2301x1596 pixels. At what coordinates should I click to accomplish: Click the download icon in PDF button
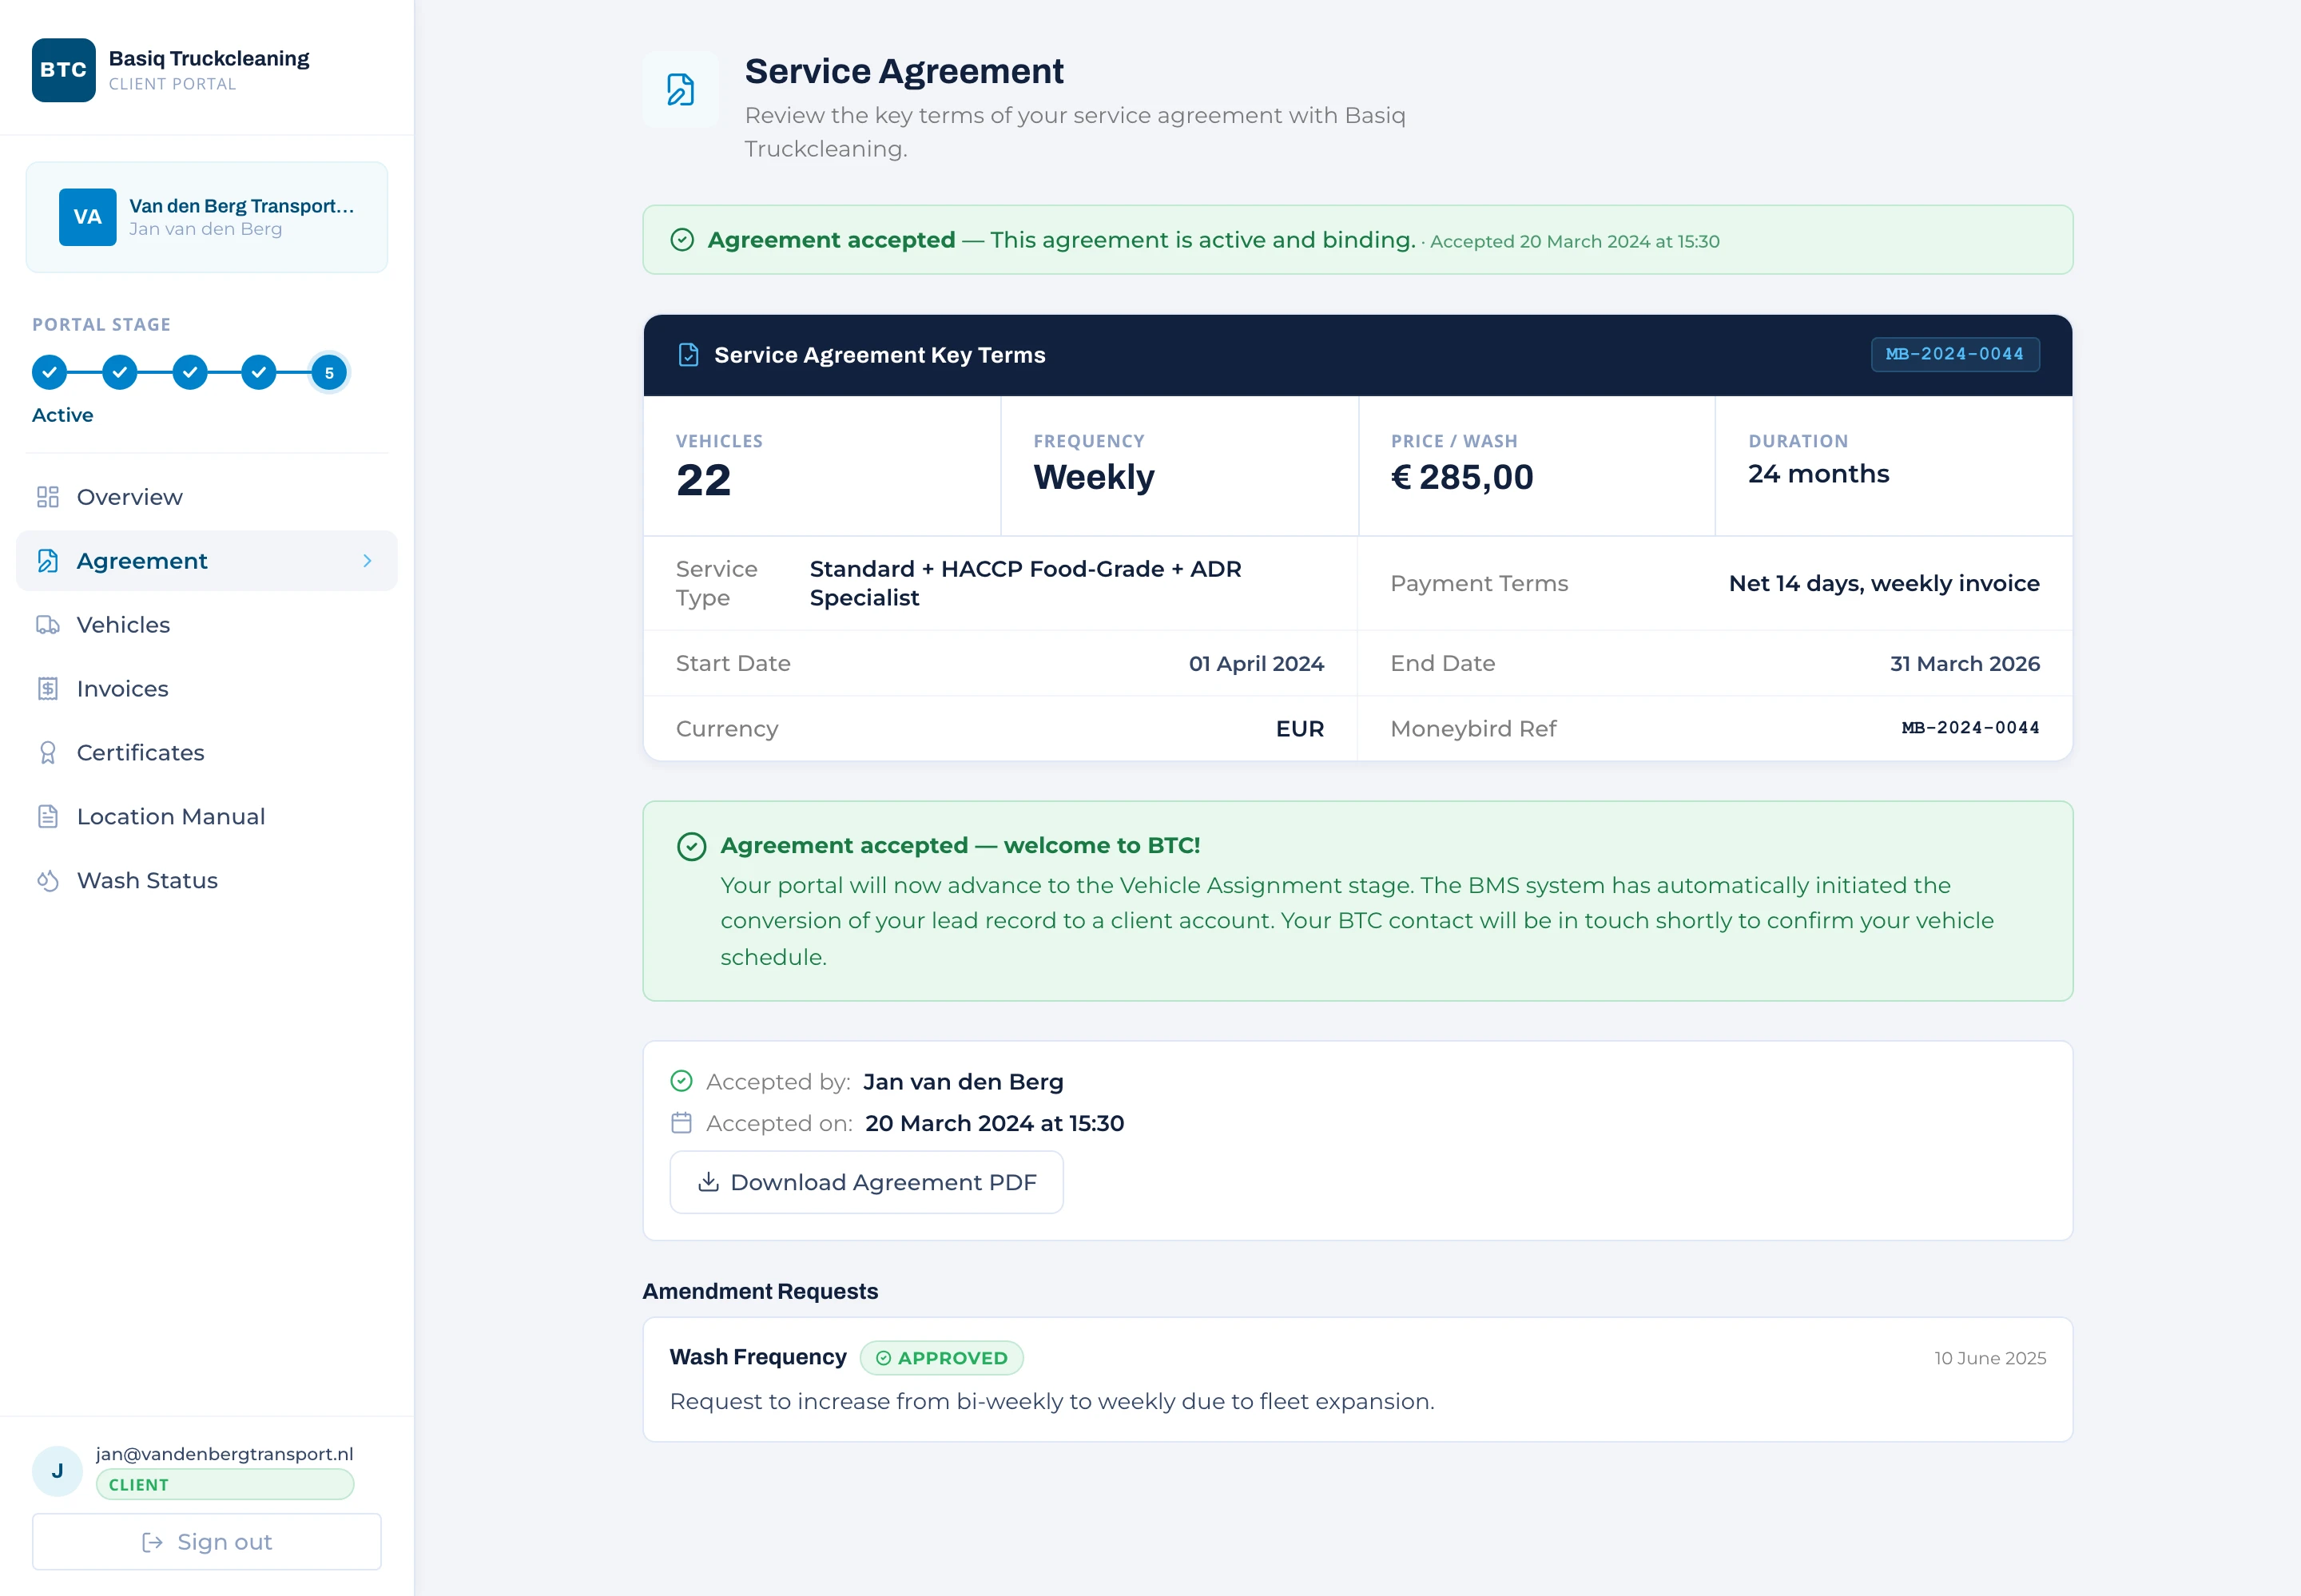pos(708,1182)
